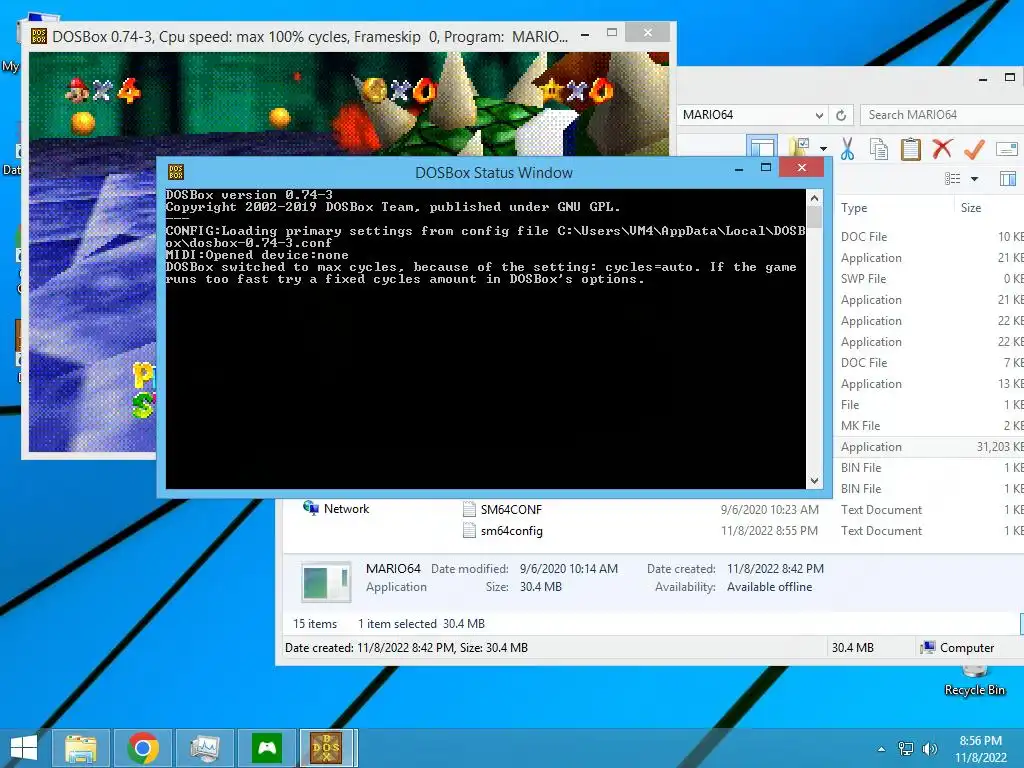Minimize the DOSBox game window
Screen dimensions: 1024x768
[585, 34]
